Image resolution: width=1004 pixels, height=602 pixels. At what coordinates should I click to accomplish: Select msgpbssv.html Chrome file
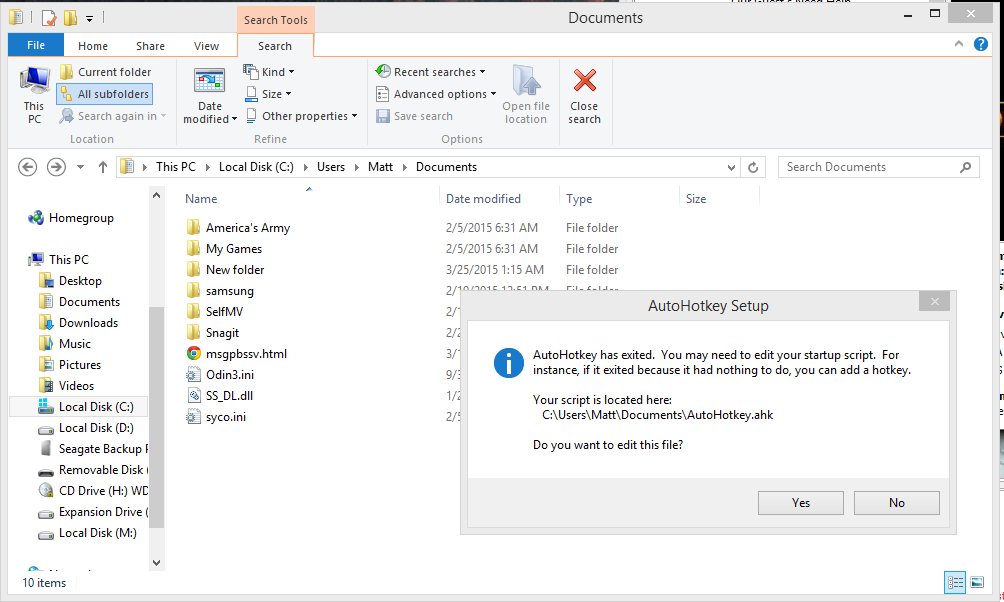click(246, 354)
